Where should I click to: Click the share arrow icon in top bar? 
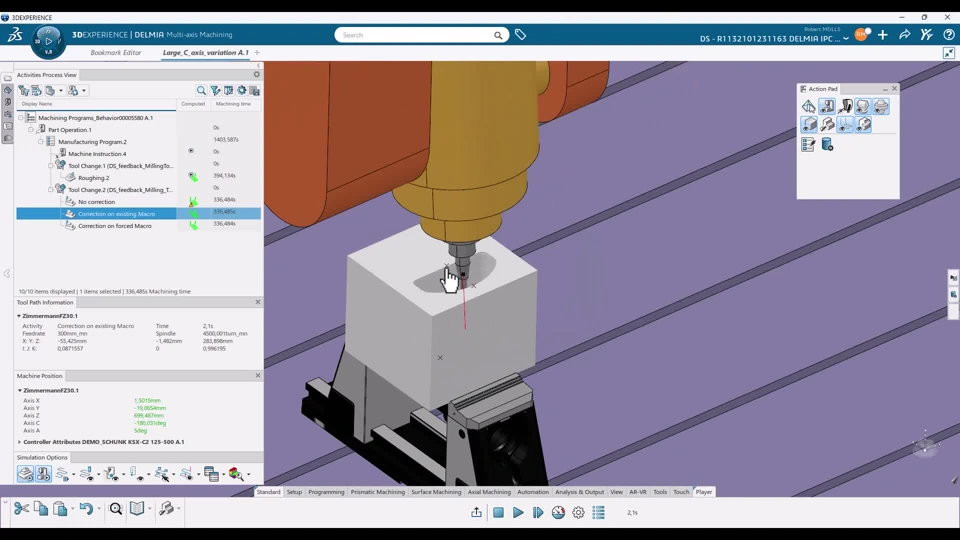pos(904,35)
